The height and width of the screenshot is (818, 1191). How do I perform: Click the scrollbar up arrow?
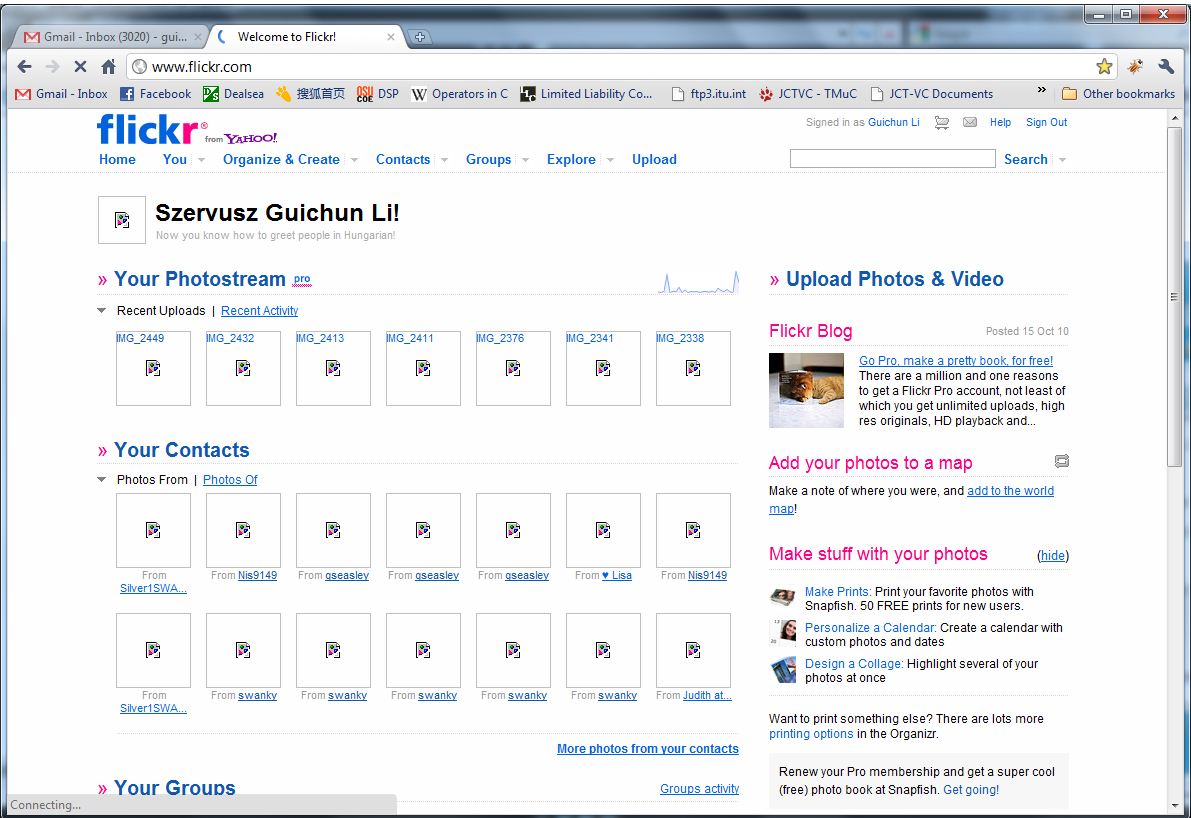pyautogui.click(x=1174, y=118)
